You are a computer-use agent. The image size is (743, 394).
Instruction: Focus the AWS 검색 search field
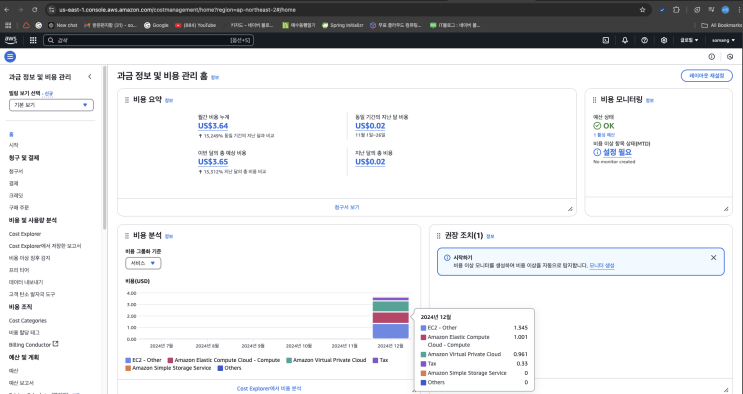[148, 40]
